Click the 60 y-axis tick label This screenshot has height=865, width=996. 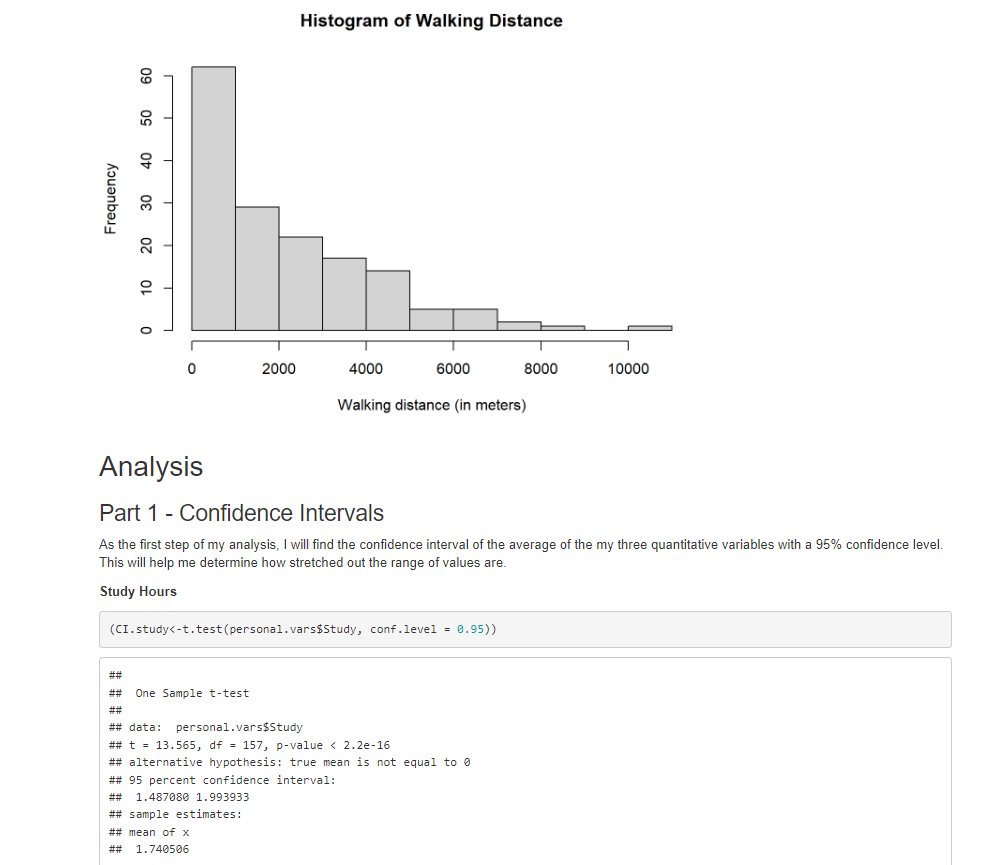146,76
